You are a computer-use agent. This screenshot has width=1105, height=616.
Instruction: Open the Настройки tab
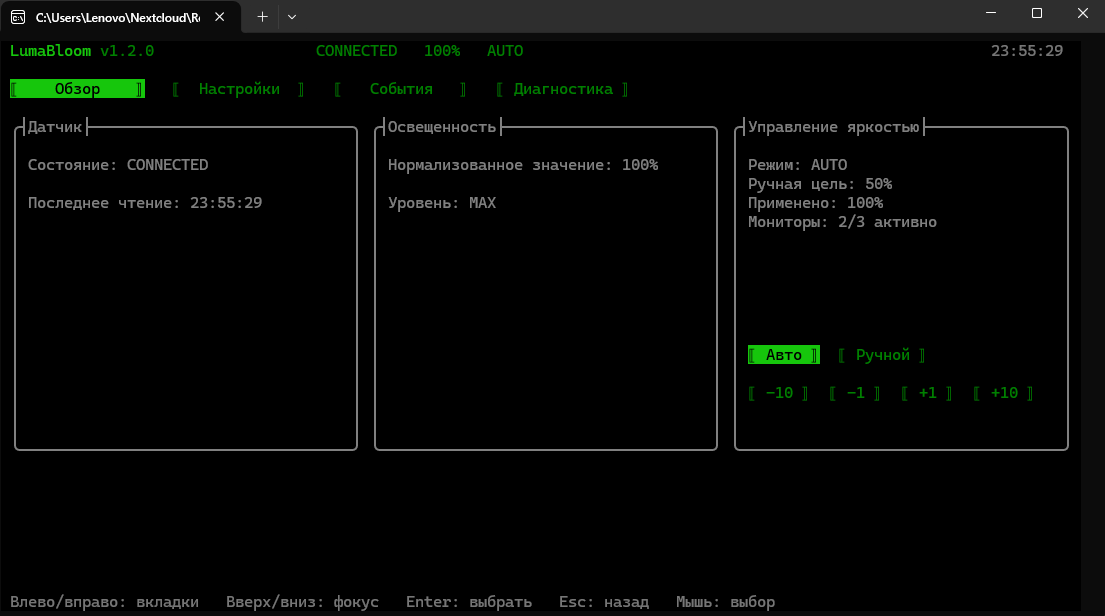pos(239,89)
